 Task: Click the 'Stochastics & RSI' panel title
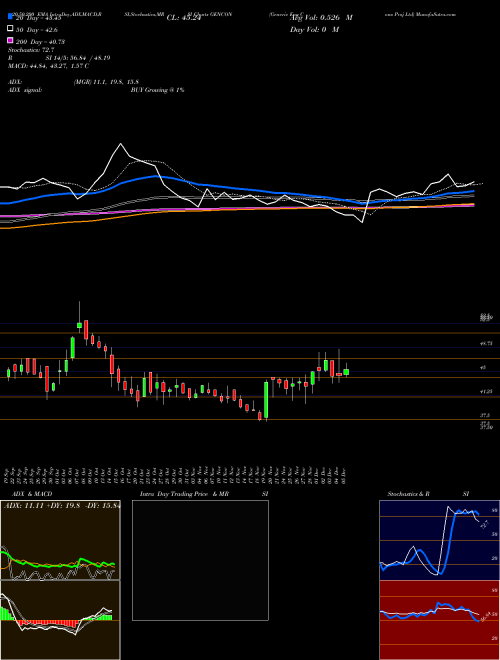(x=428, y=494)
